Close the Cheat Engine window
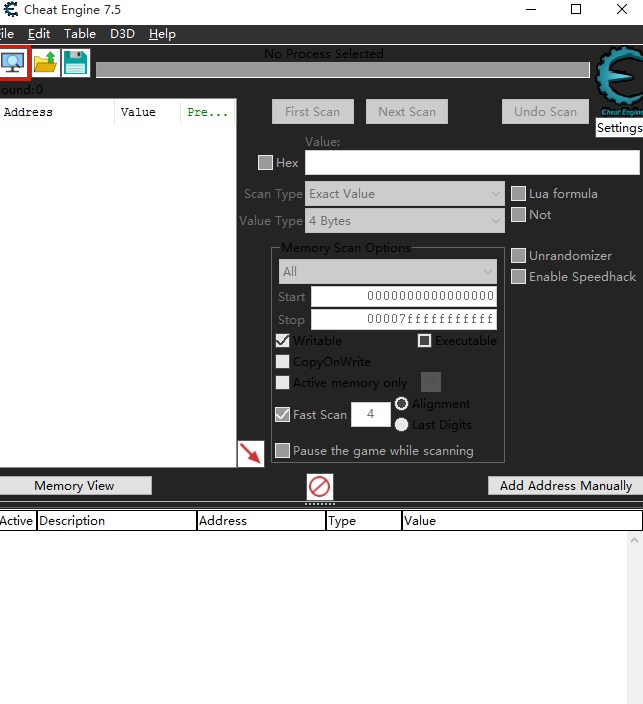 pyautogui.click(x=622, y=9)
